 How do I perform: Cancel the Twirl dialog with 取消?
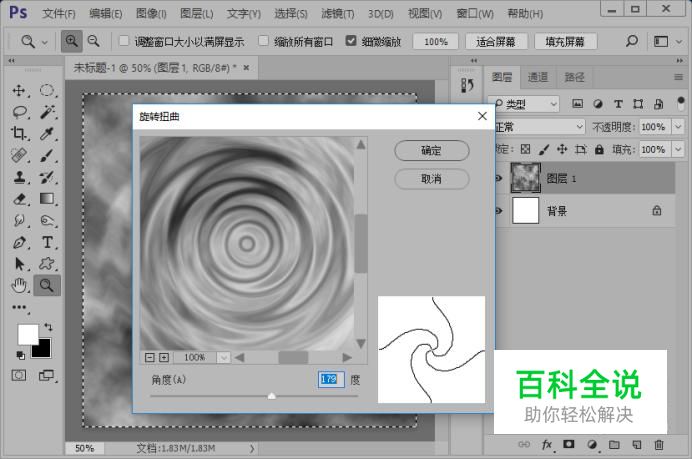(x=431, y=179)
